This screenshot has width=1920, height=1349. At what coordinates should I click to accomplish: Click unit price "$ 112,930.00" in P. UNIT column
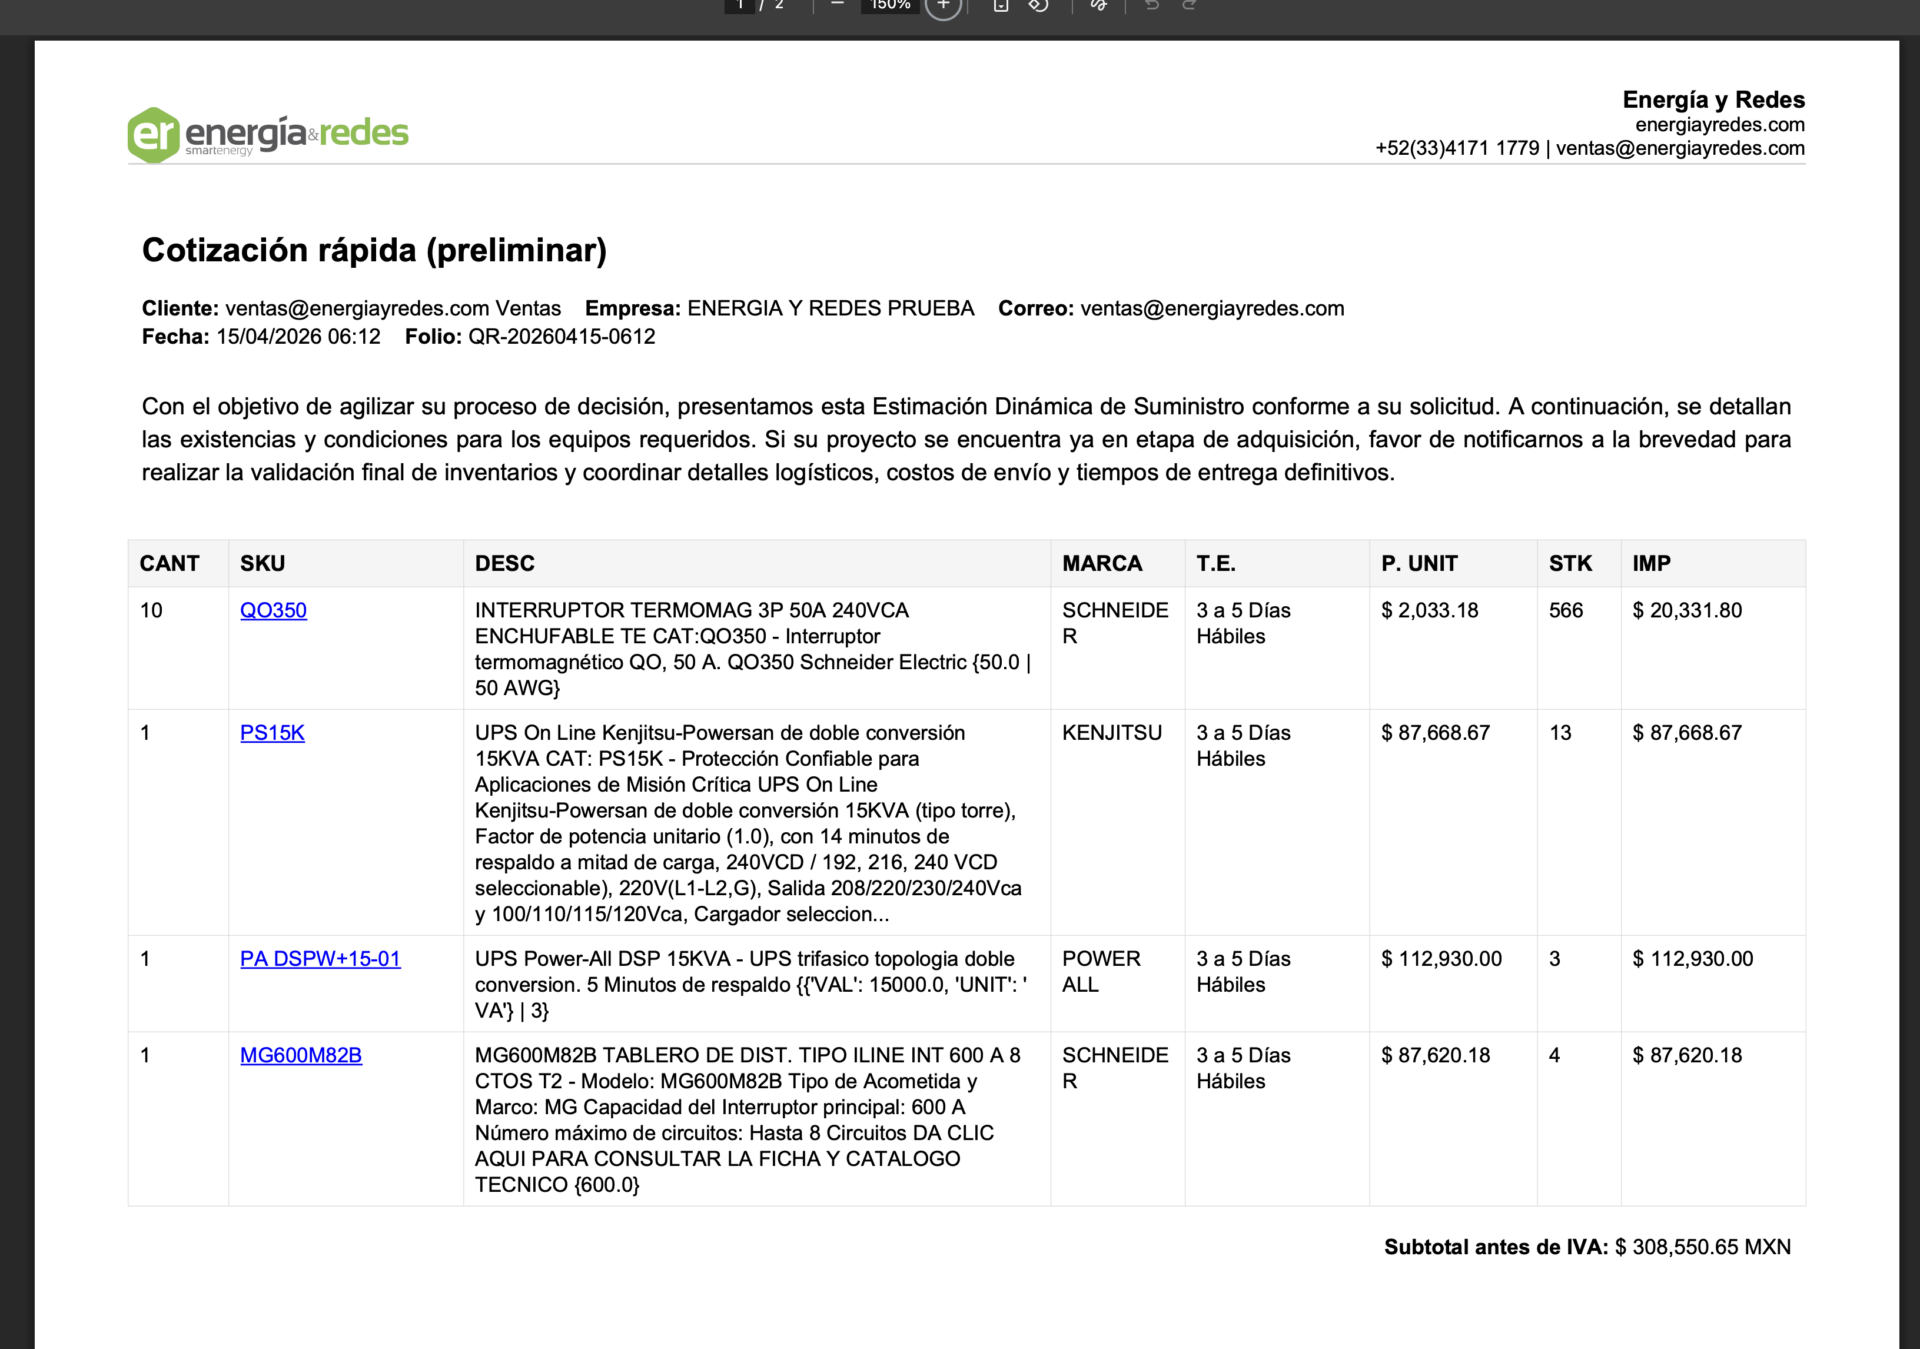[x=1441, y=959]
